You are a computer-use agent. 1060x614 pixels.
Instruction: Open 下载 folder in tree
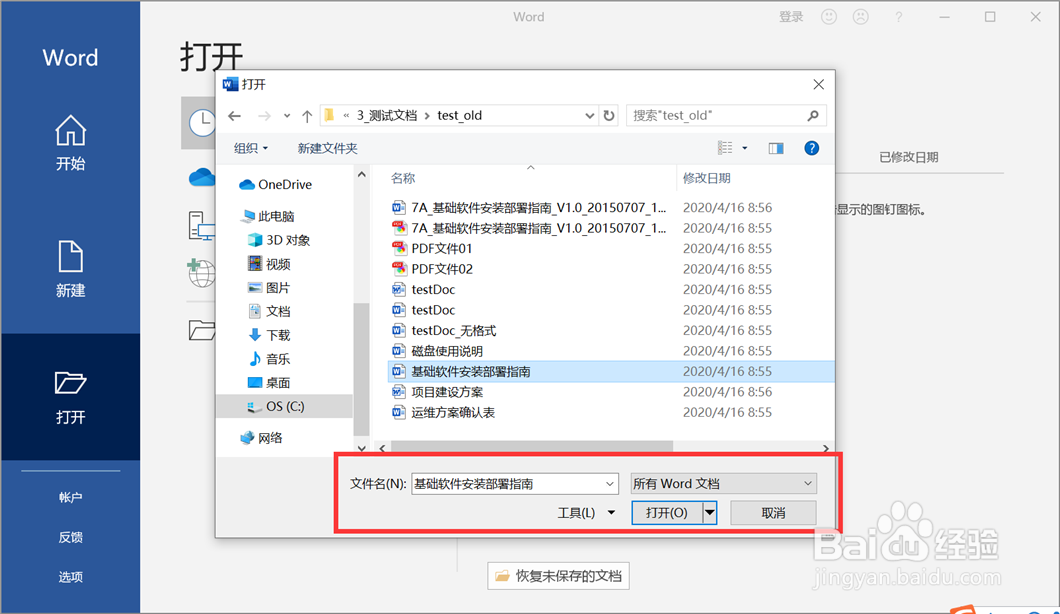pos(269,335)
